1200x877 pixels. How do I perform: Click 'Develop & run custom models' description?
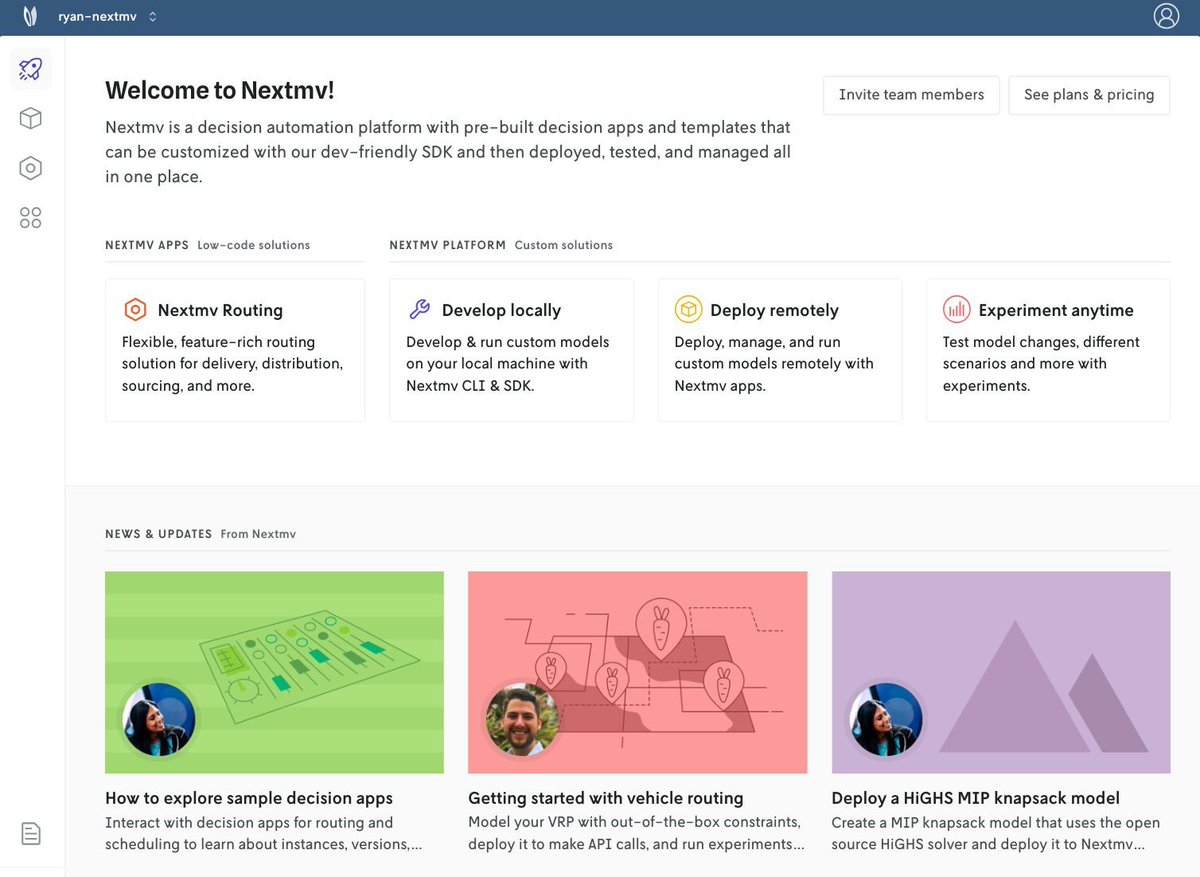pyautogui.click(x=508, y=364)
